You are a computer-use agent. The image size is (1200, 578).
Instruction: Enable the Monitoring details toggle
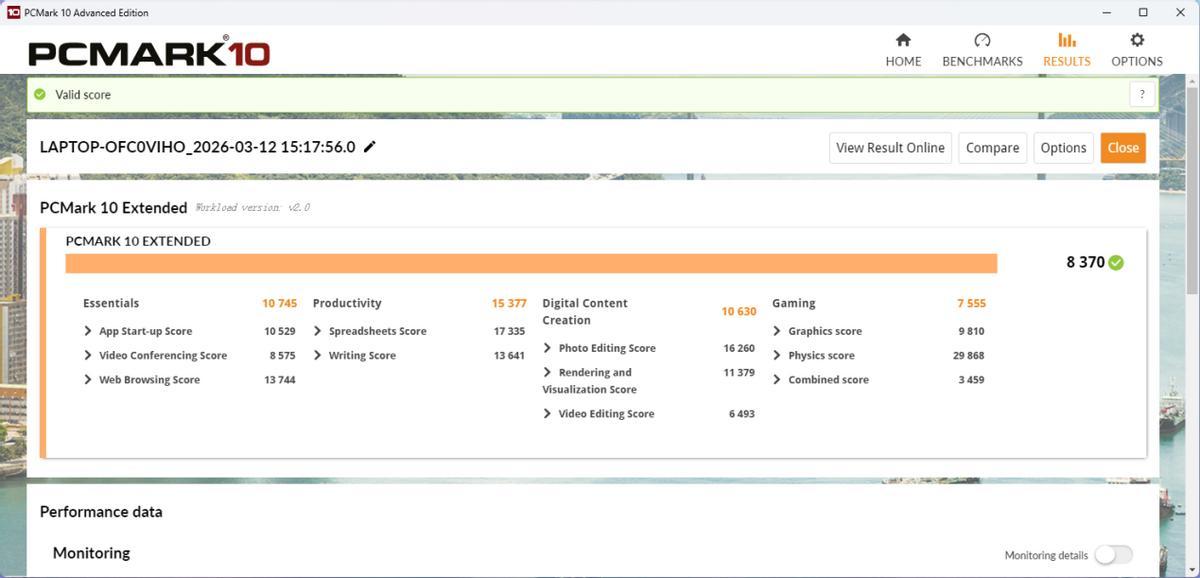point(1113,555)
